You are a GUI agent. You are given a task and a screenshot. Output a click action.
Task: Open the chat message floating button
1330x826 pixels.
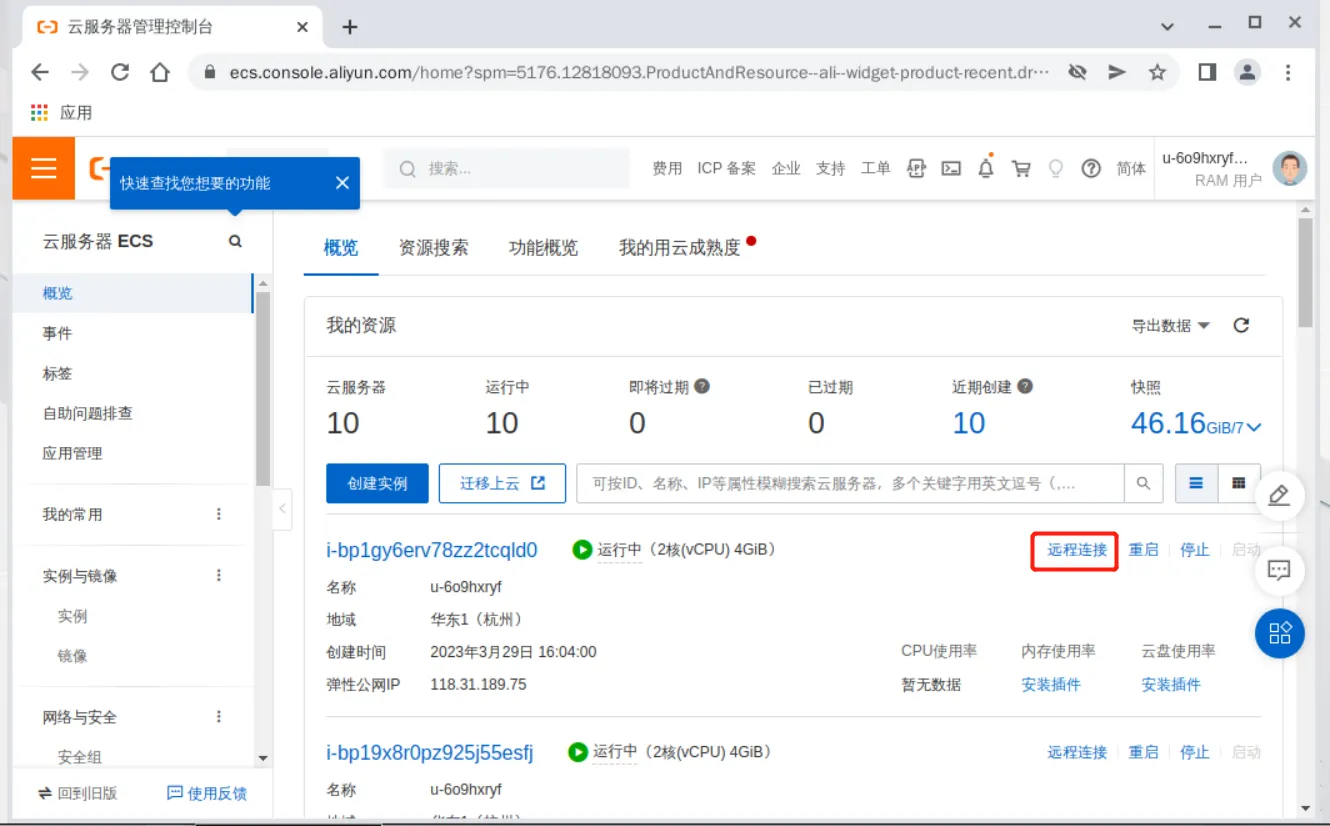1279,570
